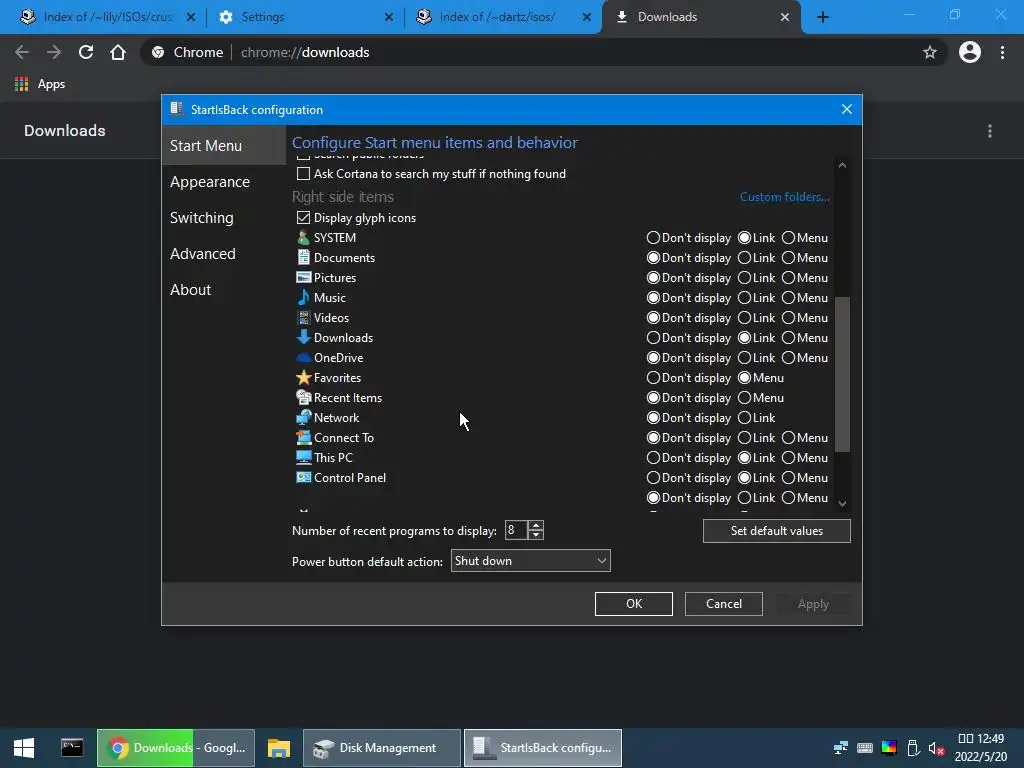The width and height of the screenshot is (1024, 768).
Task: Click the OK button
Action: click(x=633, y=604)
